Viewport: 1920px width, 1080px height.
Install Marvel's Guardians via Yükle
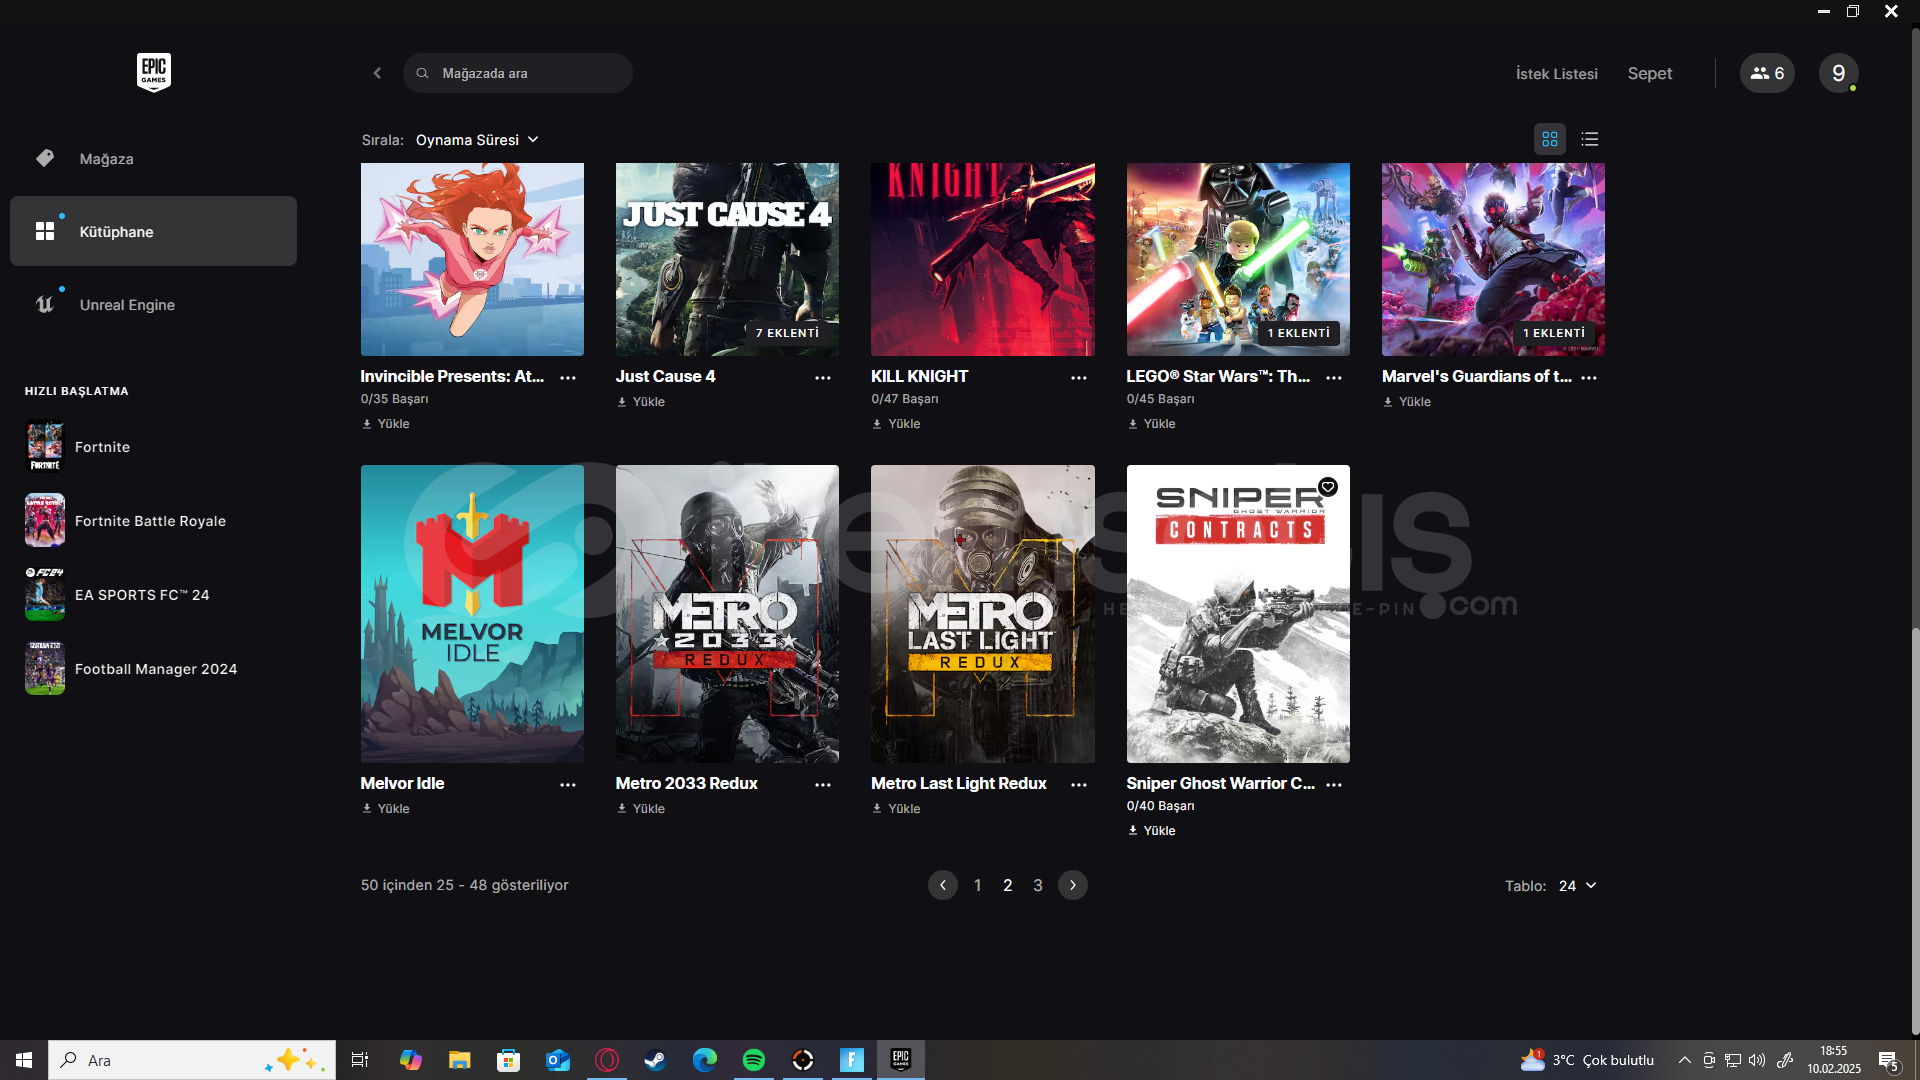(1406, 402)
